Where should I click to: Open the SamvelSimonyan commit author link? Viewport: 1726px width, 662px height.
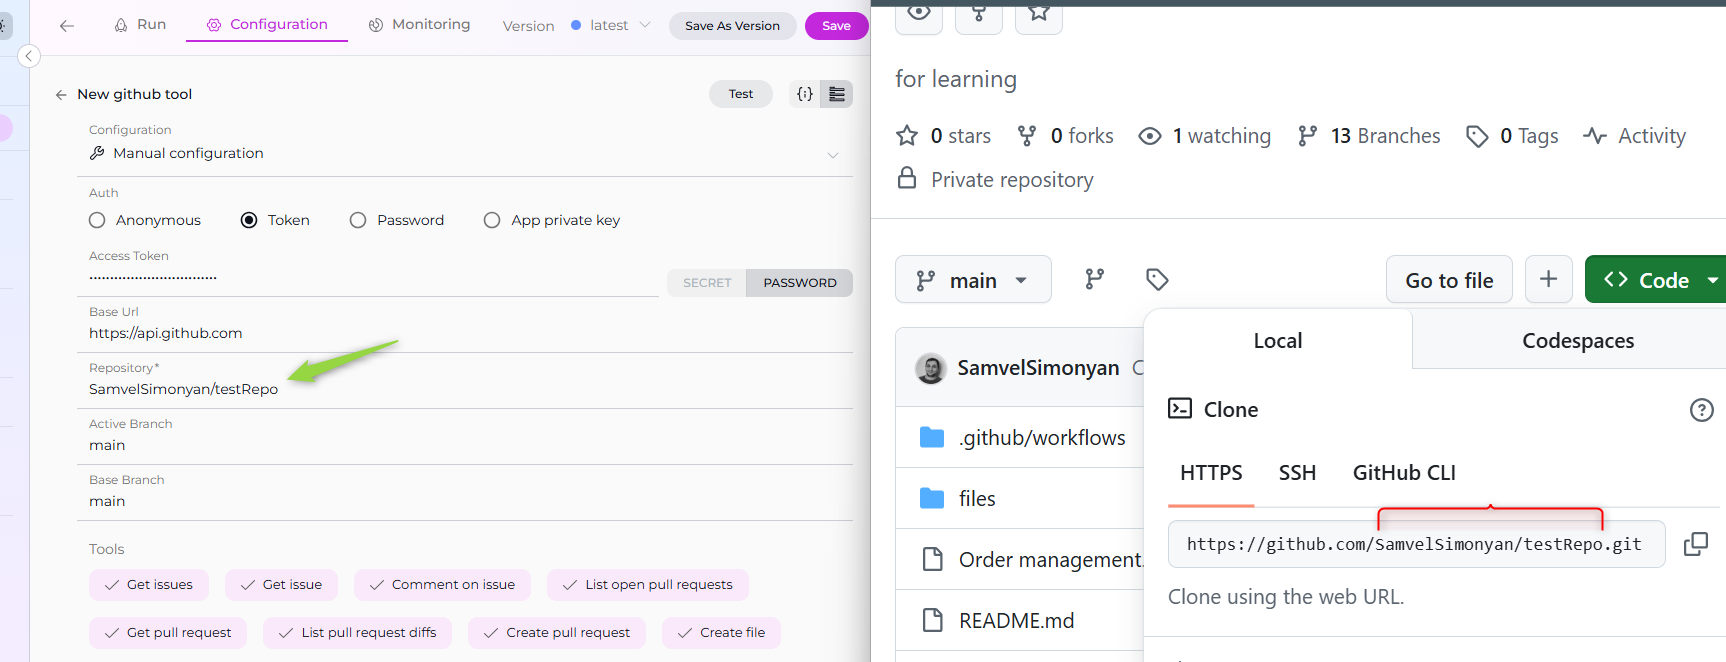1038,368
